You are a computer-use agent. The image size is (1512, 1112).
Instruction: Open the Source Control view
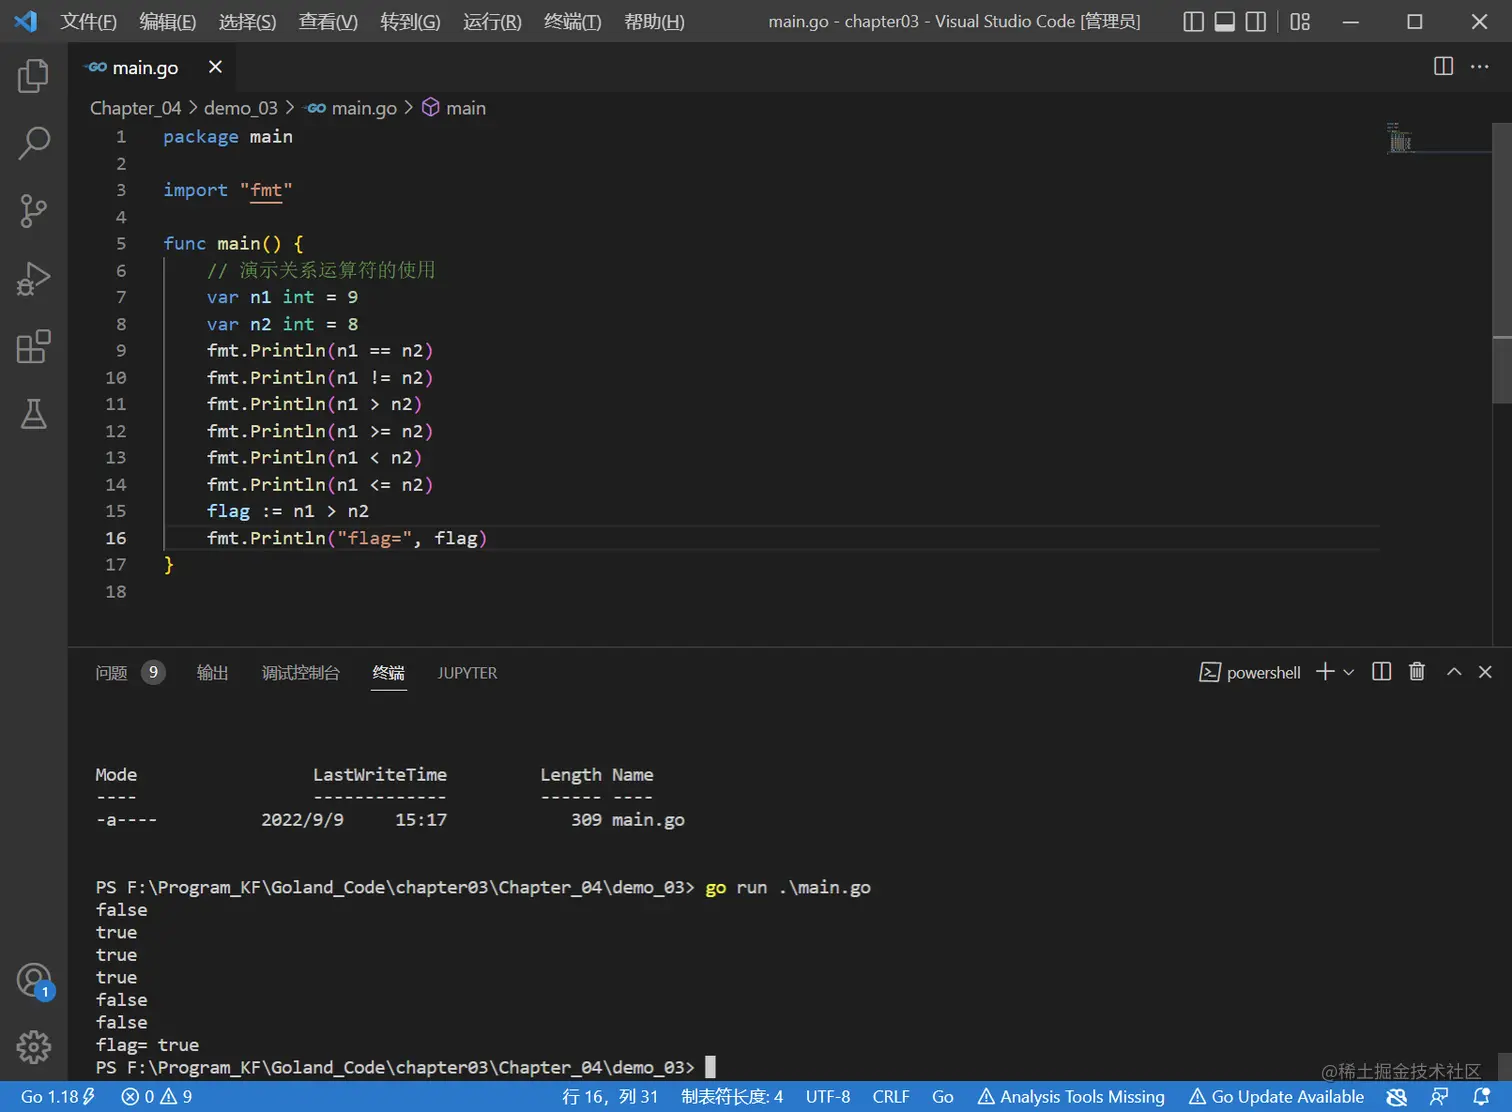(x=33, y=211)
